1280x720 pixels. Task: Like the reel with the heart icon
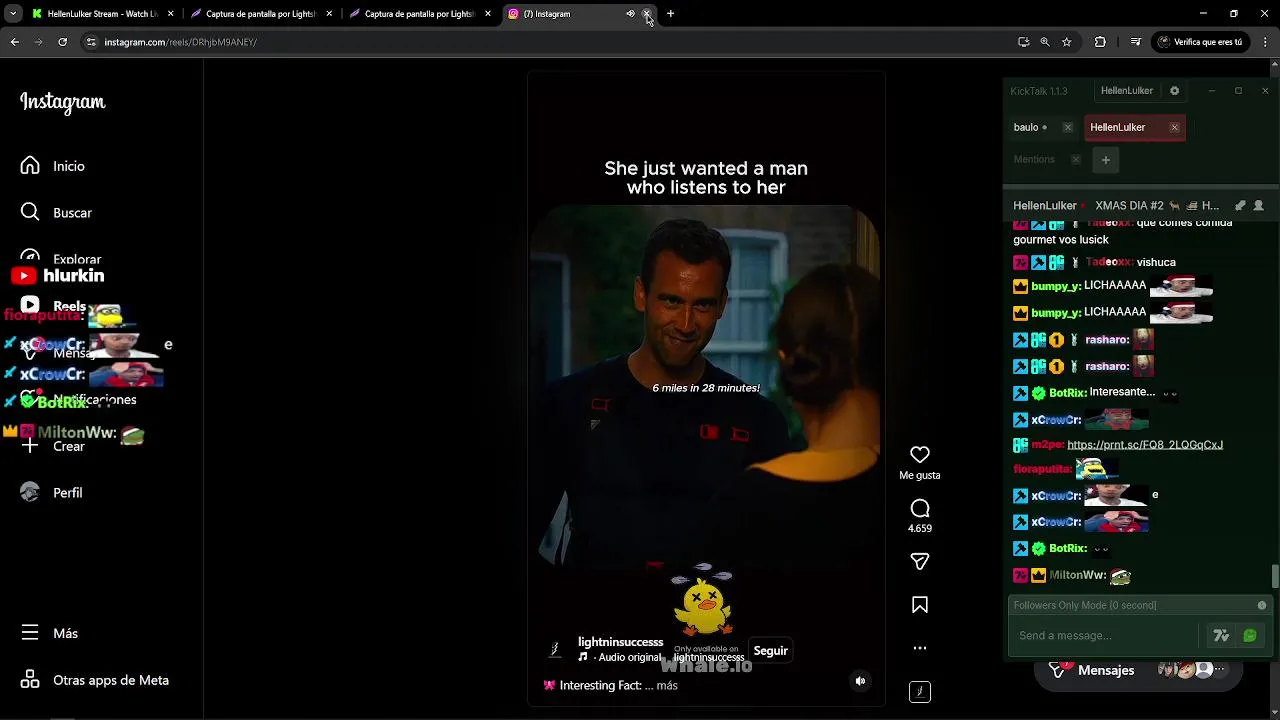pos(920,455)
